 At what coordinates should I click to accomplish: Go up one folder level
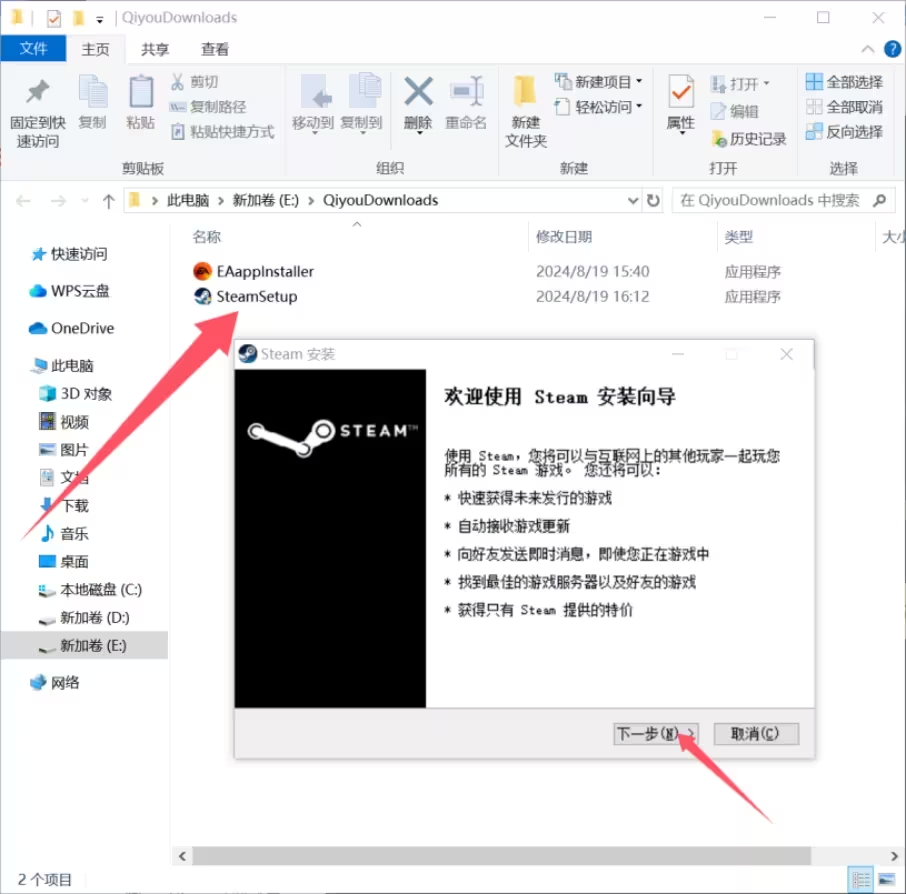(x=108, y=201)
